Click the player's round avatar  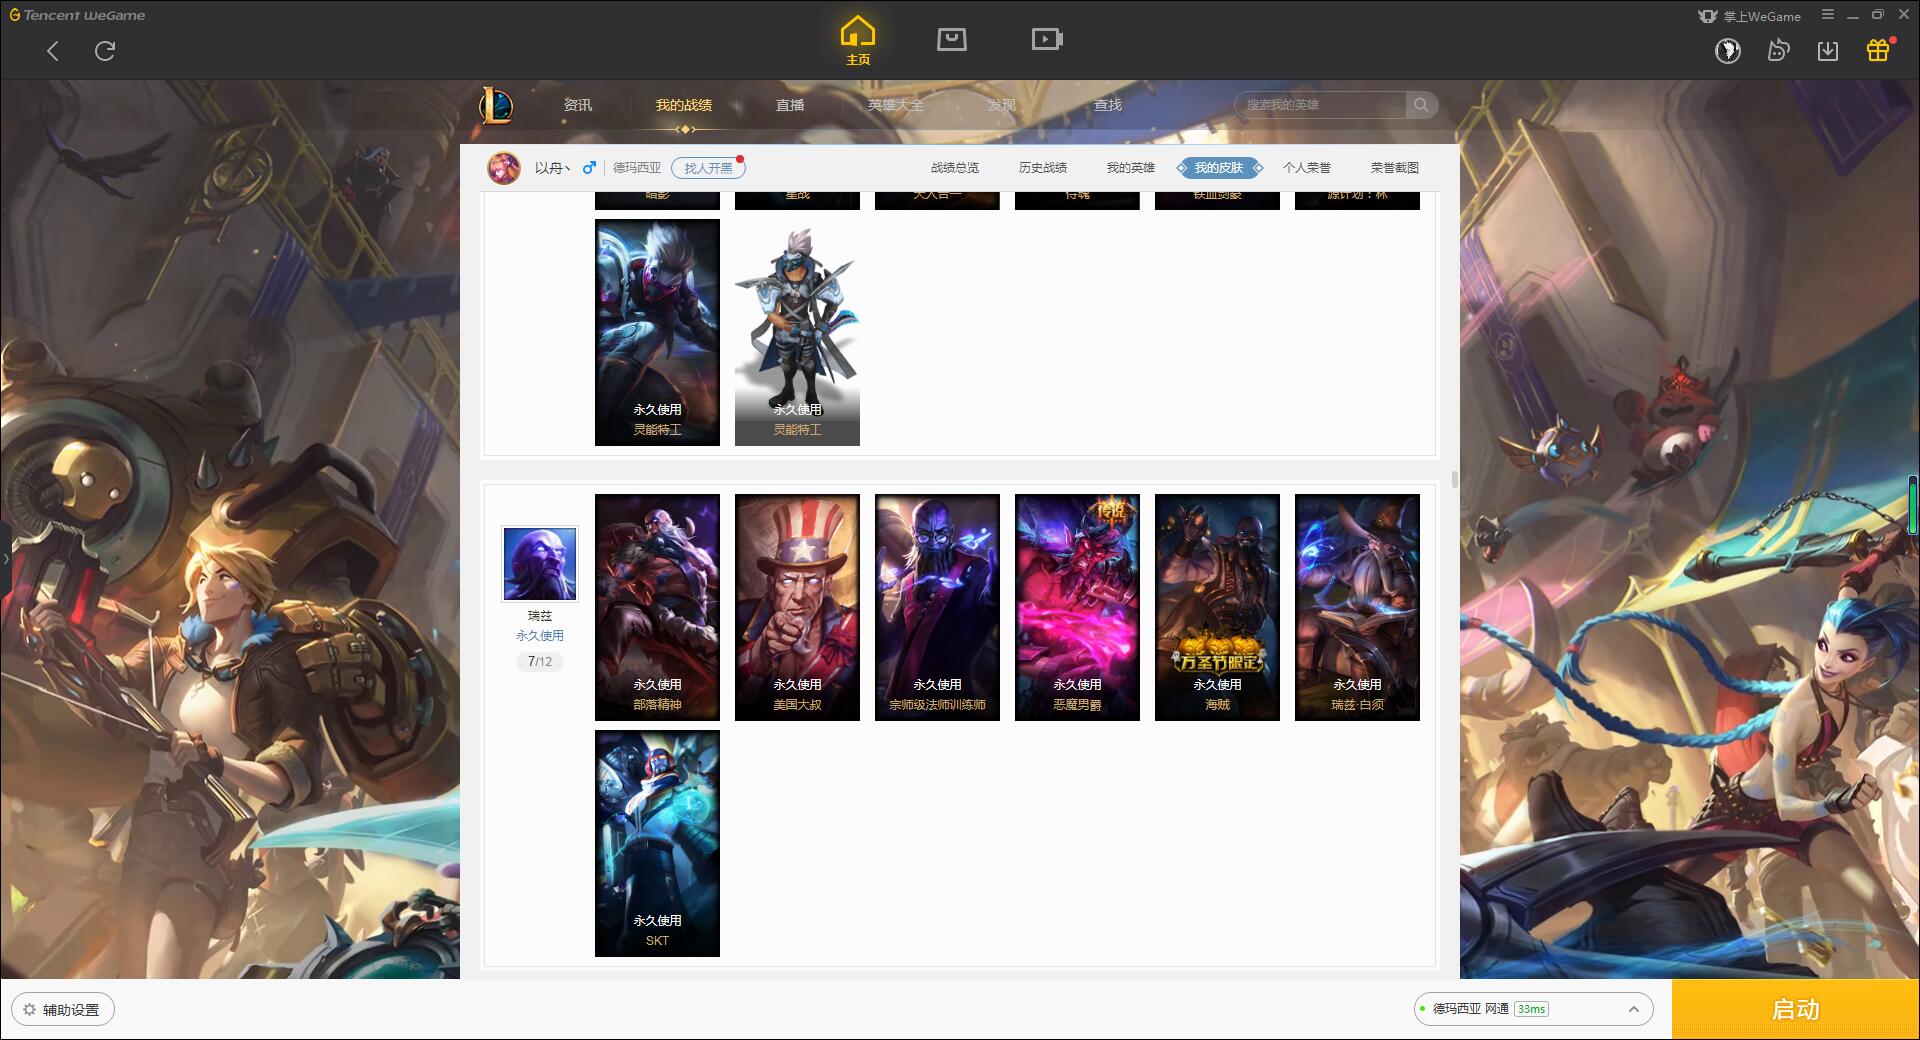click(x=504, y=168)
